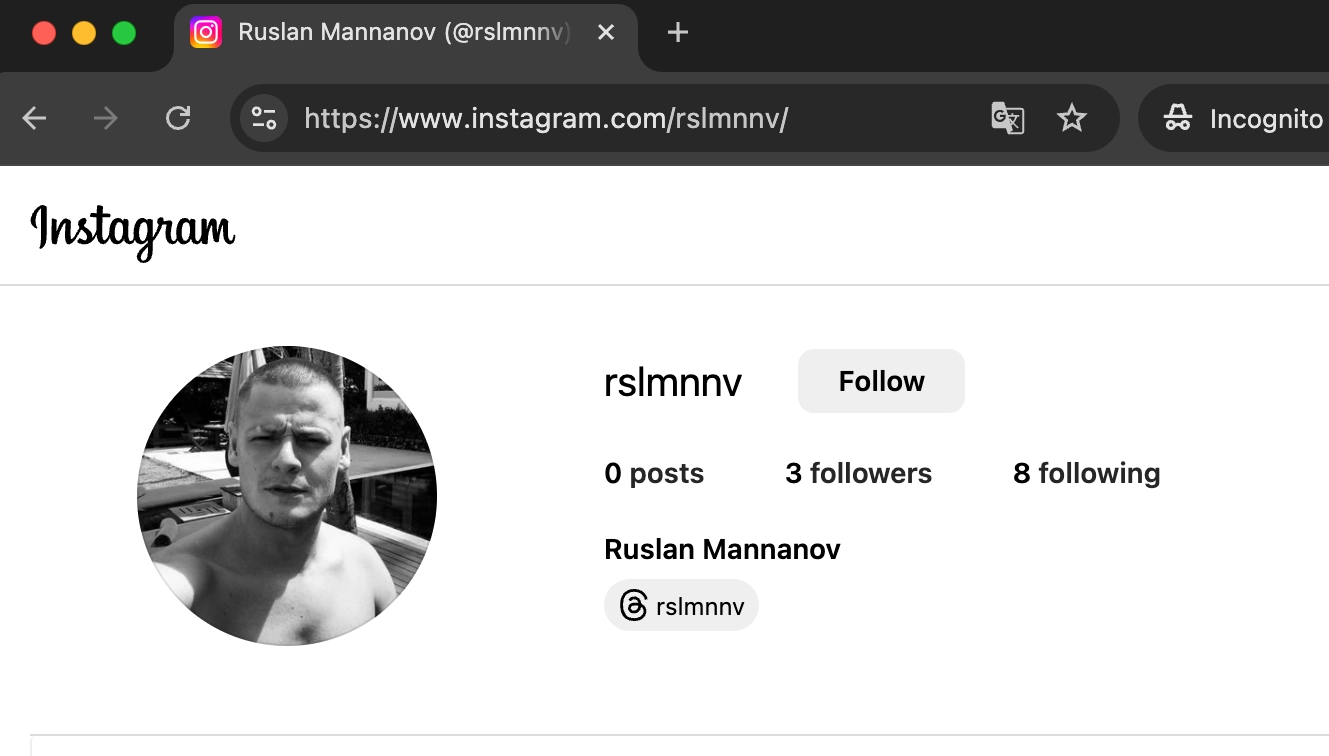Screen dimensions: 1329x756
Task: Bookmark this page with the star icon
Action: click(1072, 118)
